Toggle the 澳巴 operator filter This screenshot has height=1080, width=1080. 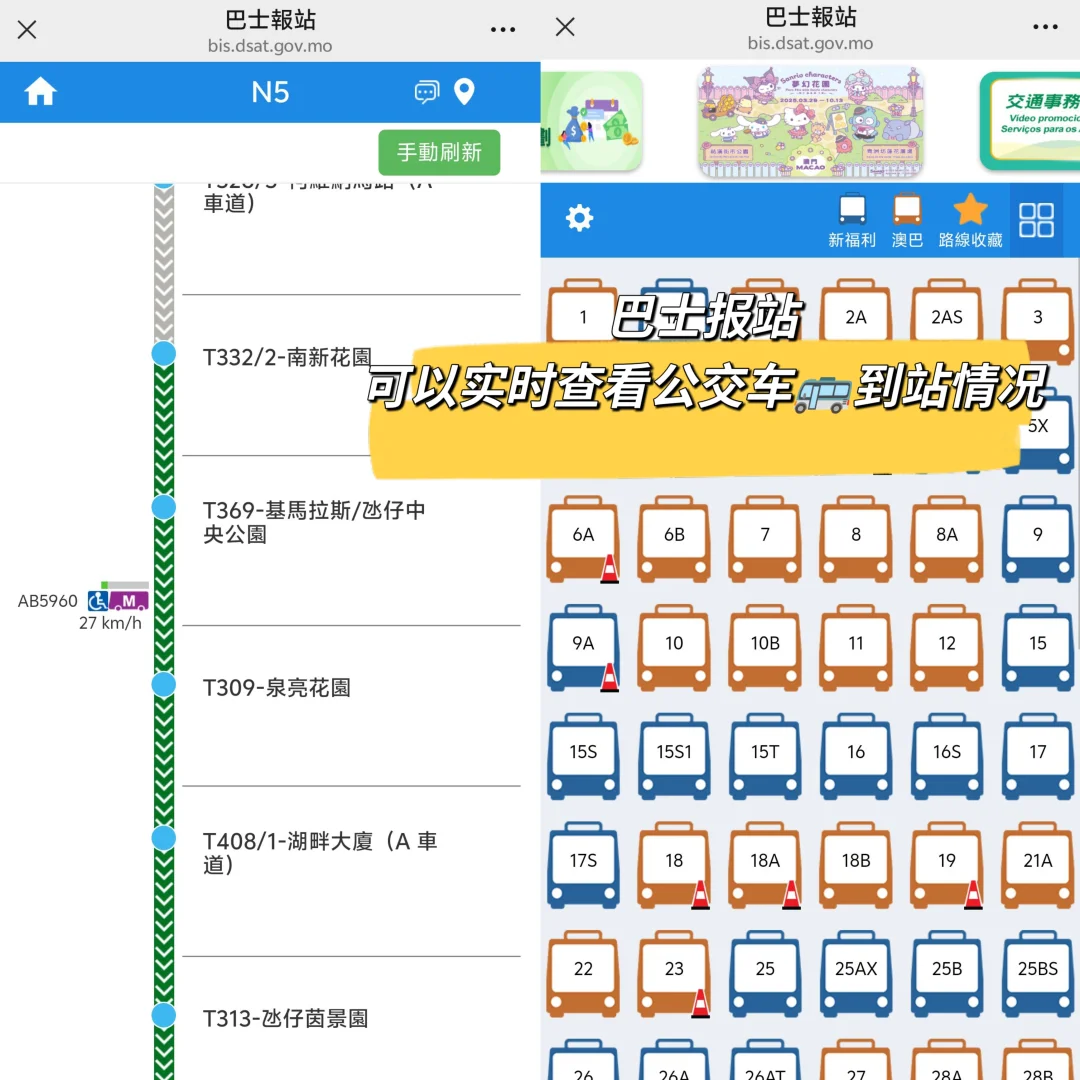click(907, 218)
